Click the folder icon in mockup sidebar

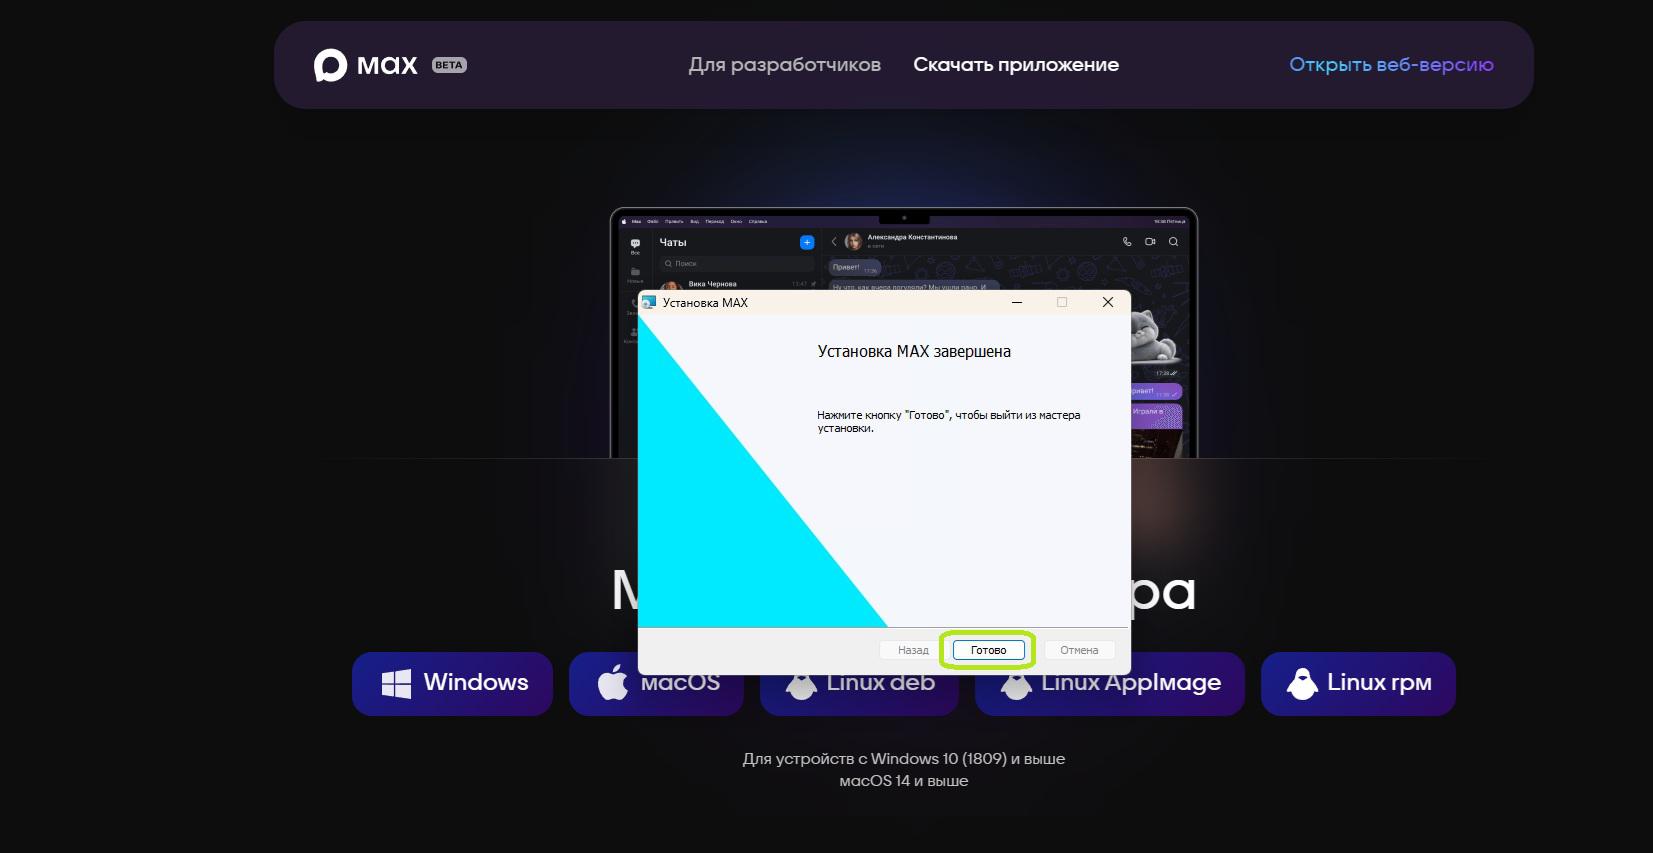(635, 271)
